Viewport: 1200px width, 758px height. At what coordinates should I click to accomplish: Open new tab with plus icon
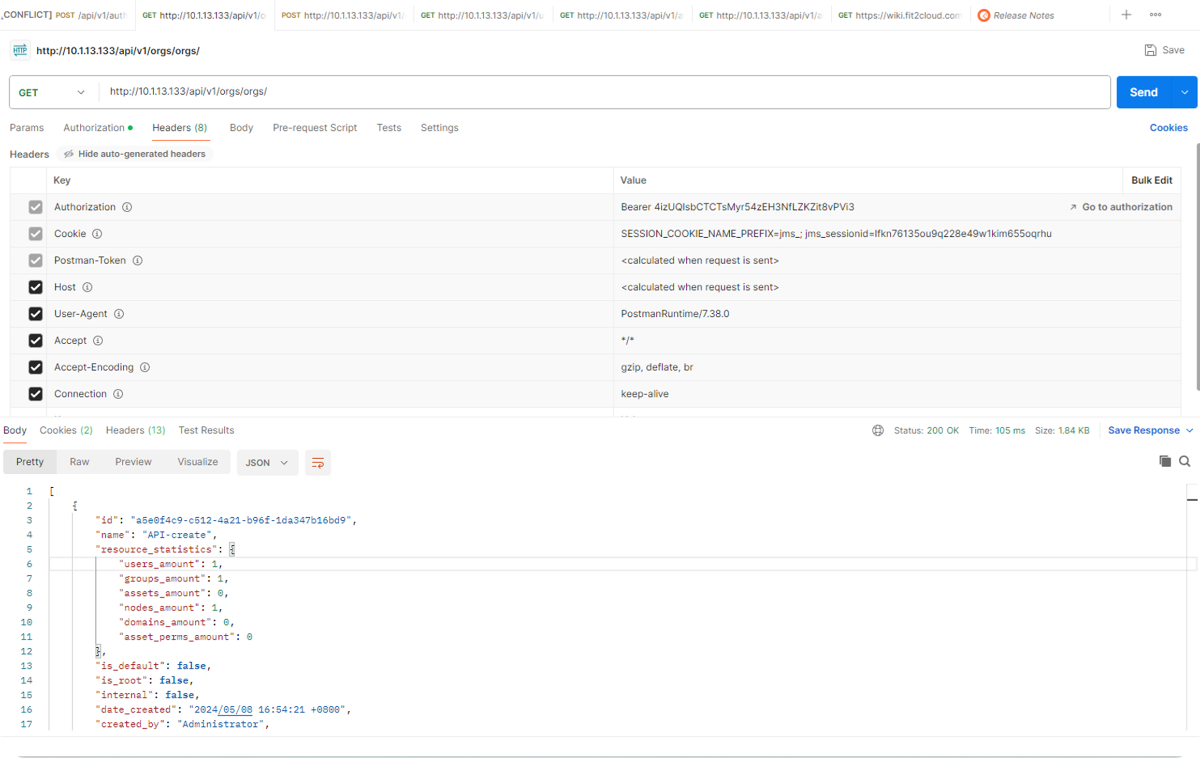pos(1126,15)
